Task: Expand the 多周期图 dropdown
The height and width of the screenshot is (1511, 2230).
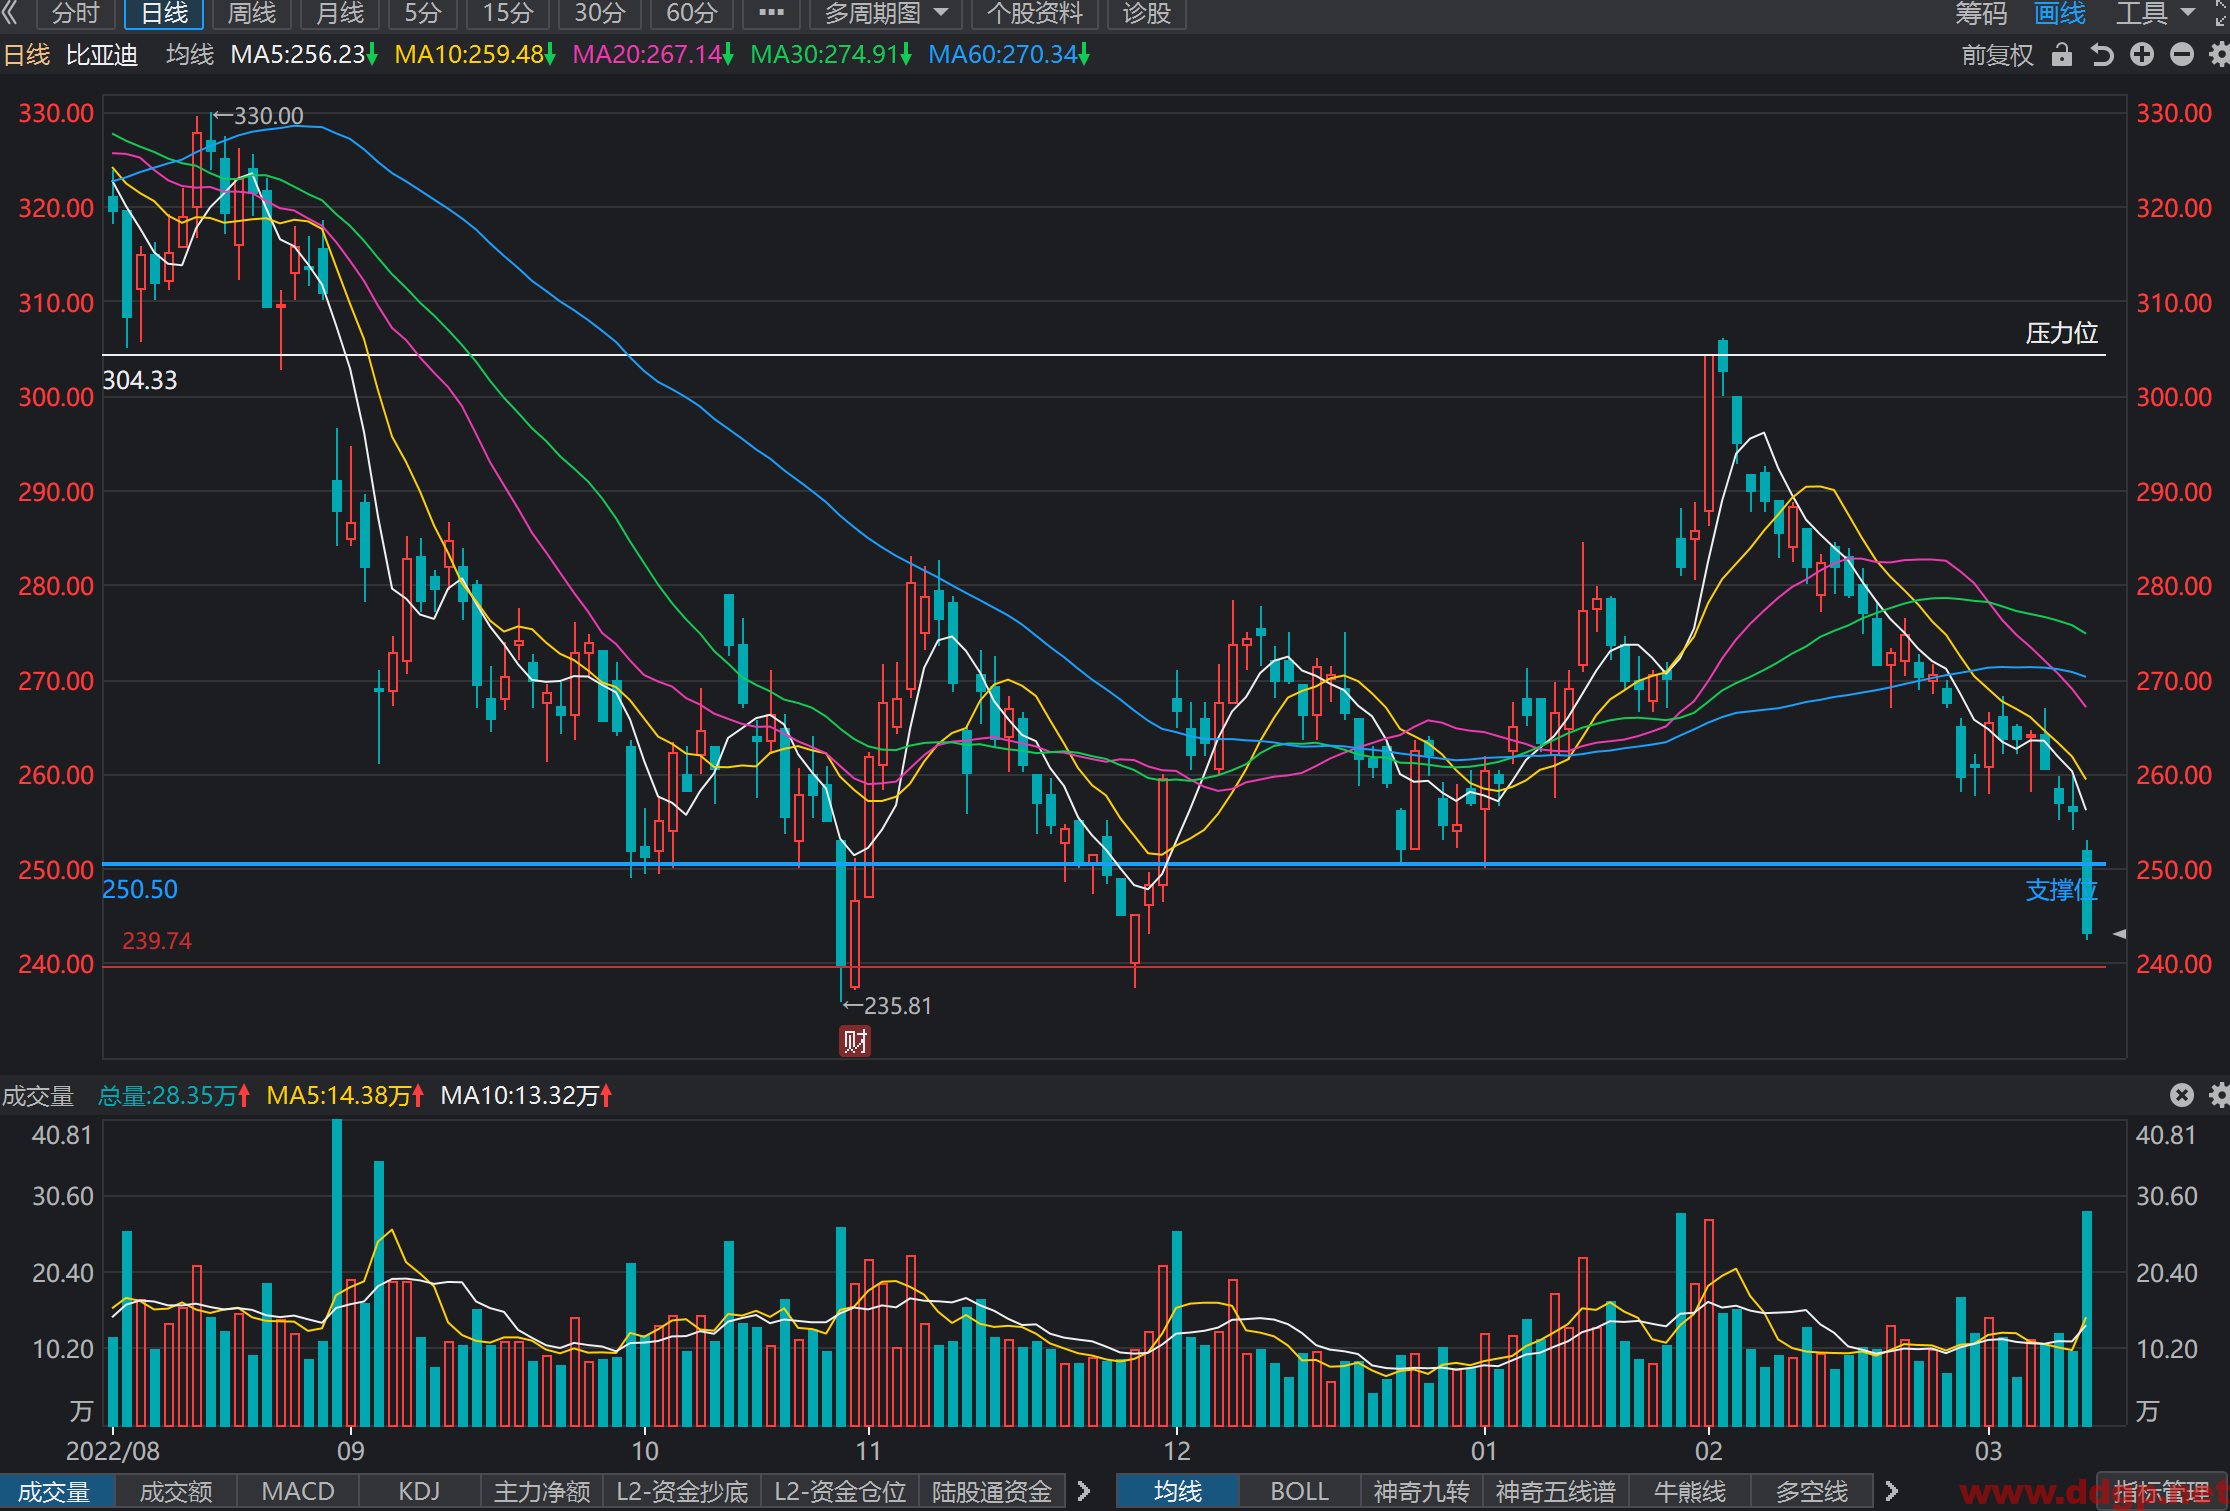Action: tap(886, 13)
